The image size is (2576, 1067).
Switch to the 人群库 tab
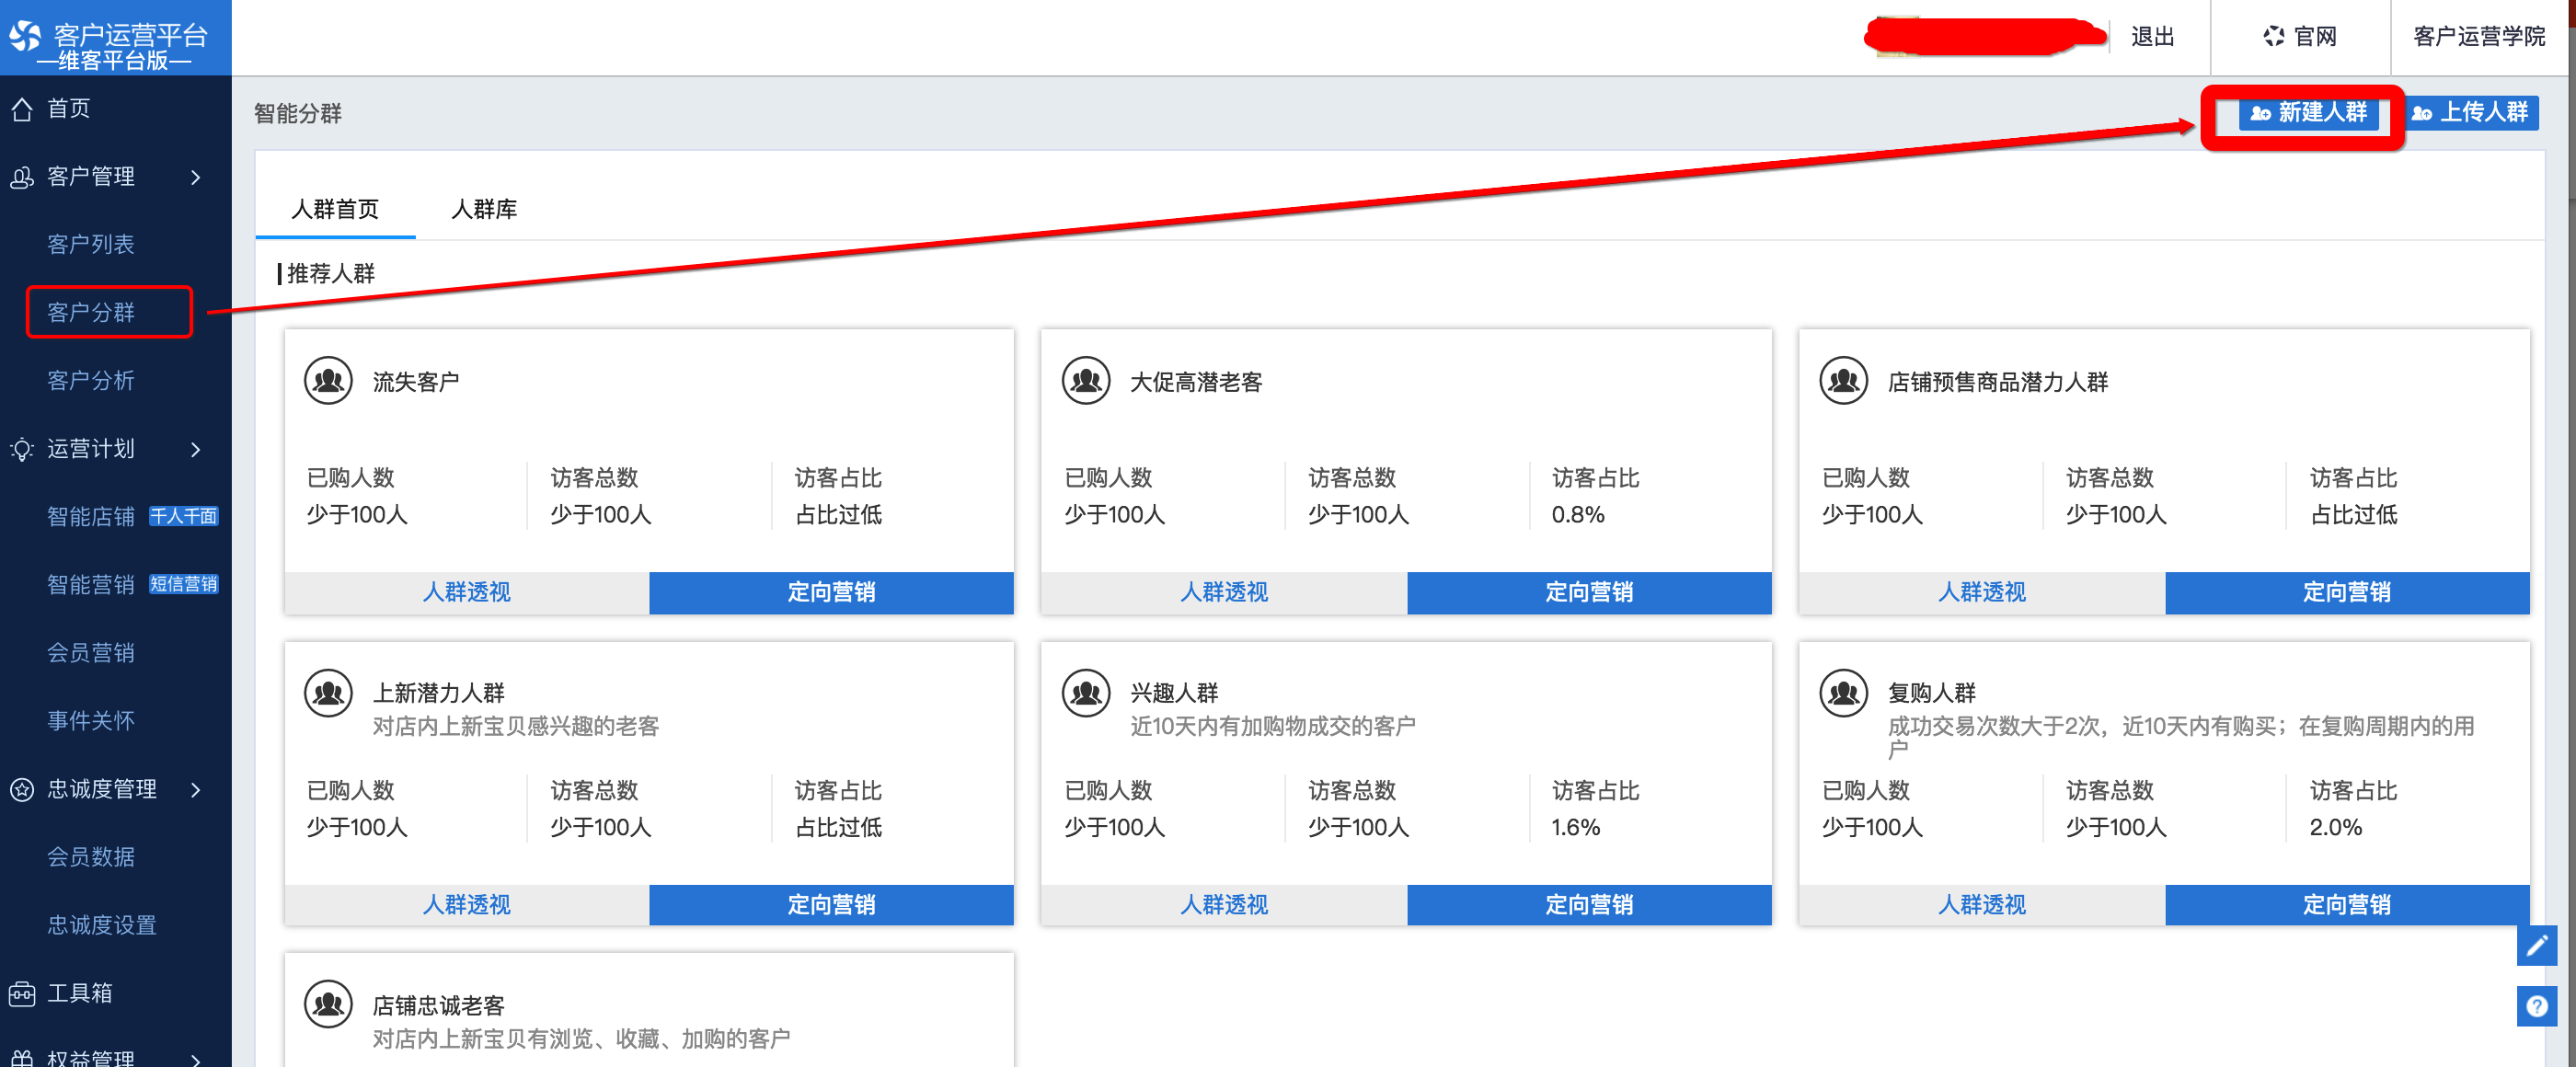[x=484, y=209]
